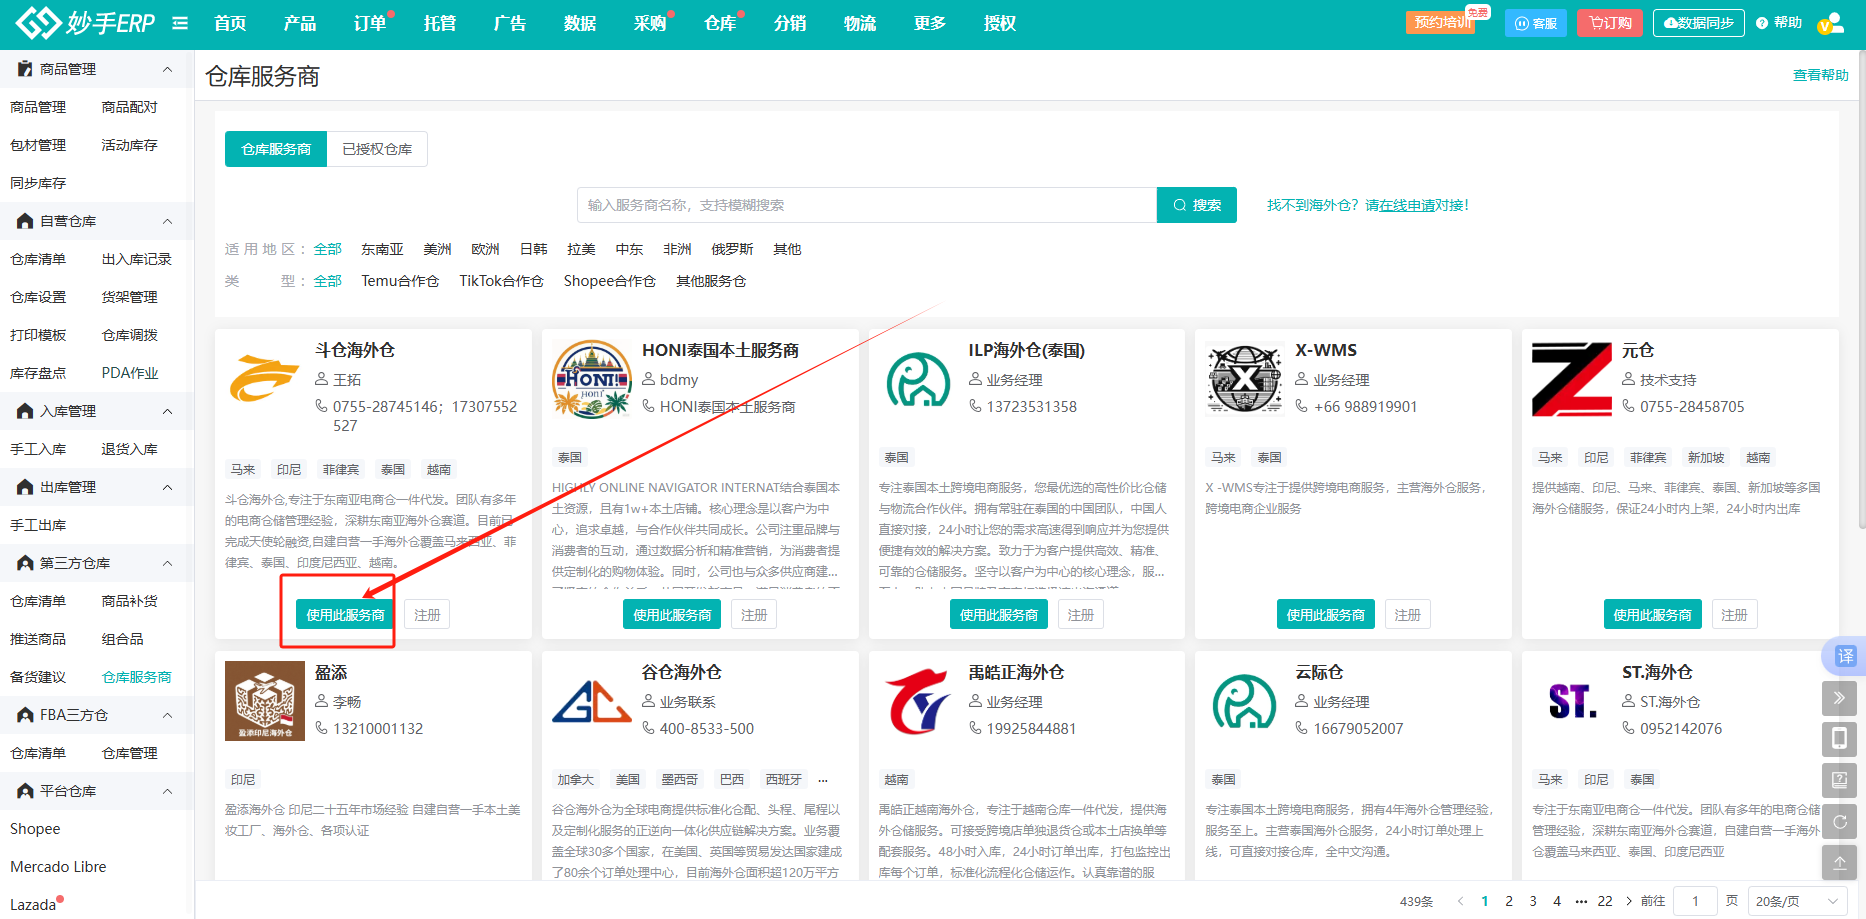Collapse the 自营仓库 sidebar section
Viewport: 1866px width, 919px height.
pos(167,221)
